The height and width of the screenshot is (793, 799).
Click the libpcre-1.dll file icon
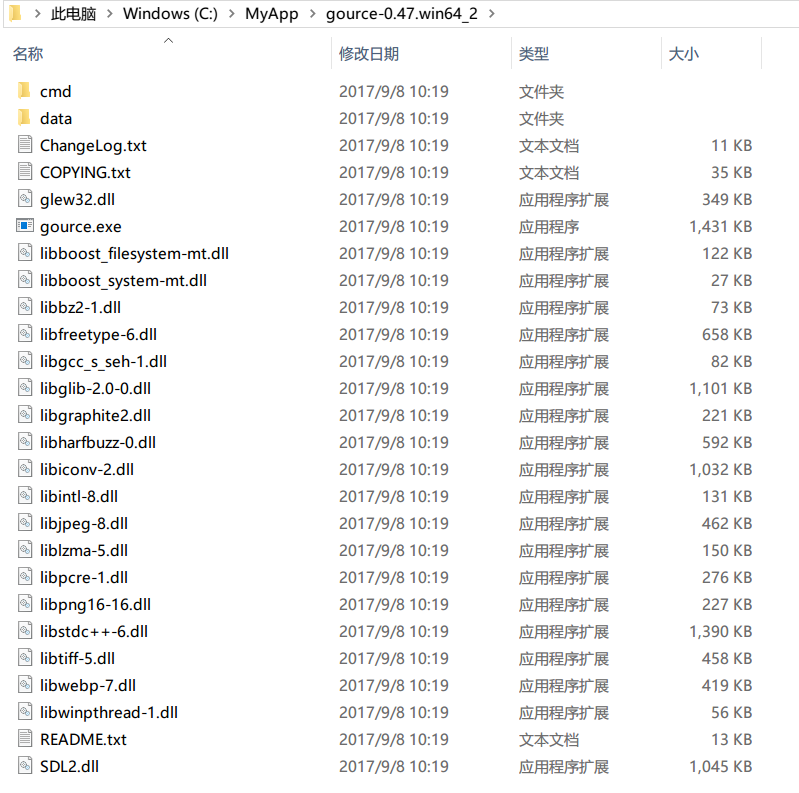[x=25, y=577]
